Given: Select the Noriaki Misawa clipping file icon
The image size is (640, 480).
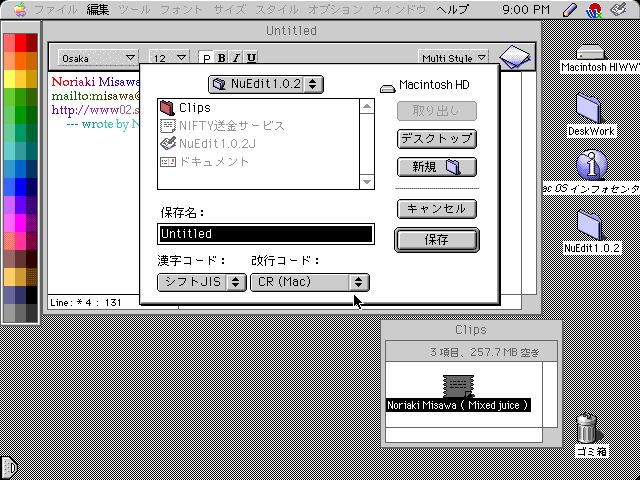Looking at the screenshot, I should pos(458,386).
